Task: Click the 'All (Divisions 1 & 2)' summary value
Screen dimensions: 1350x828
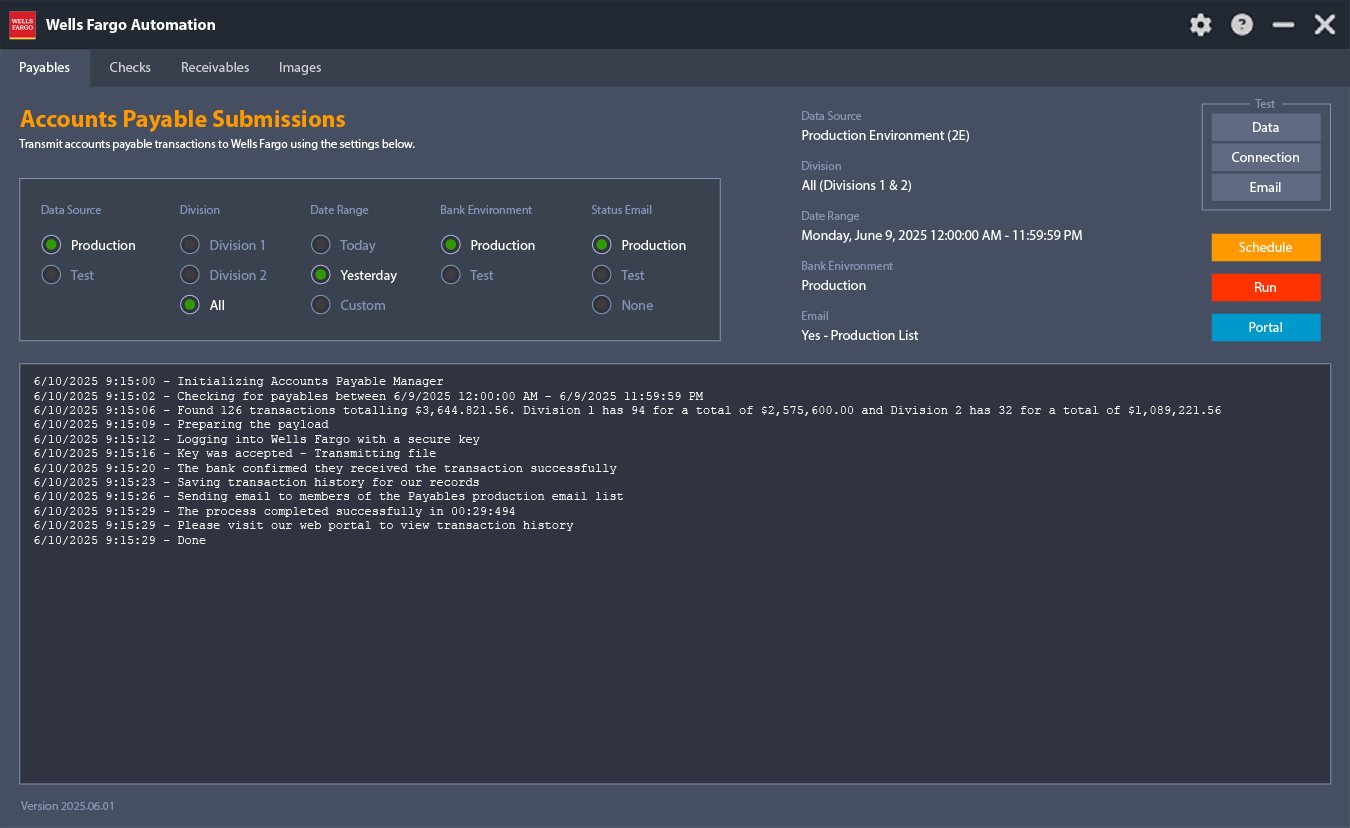Action: pyautogui.click(x=856, y=185)
